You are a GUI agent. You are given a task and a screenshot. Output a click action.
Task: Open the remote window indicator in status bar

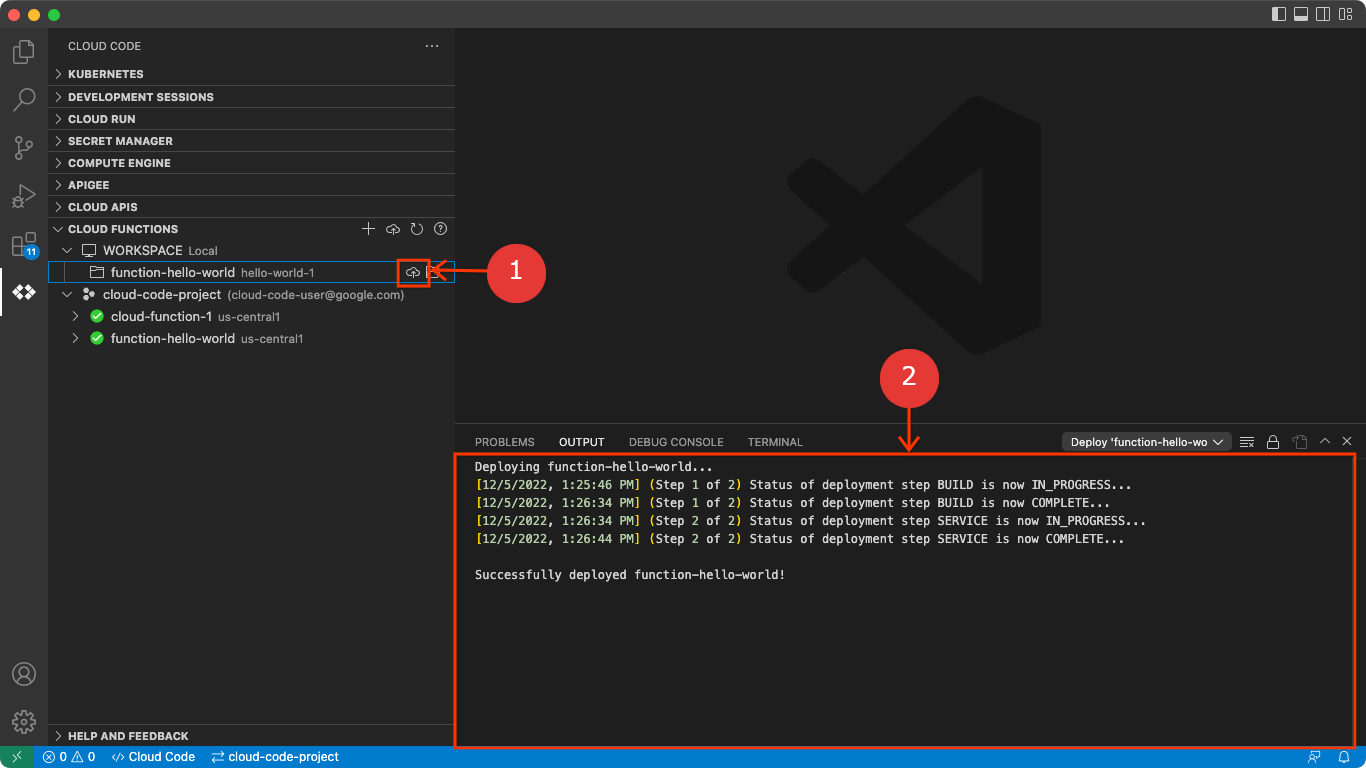[17, 757]
